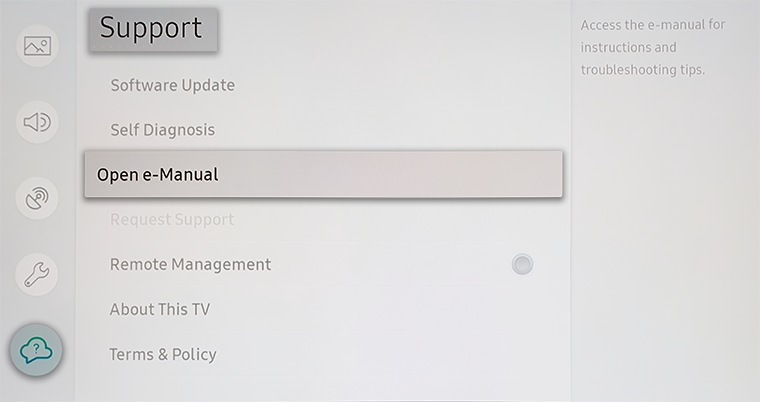
Task: Open the Sound settings speaker icon
Action: click(37, 122)
